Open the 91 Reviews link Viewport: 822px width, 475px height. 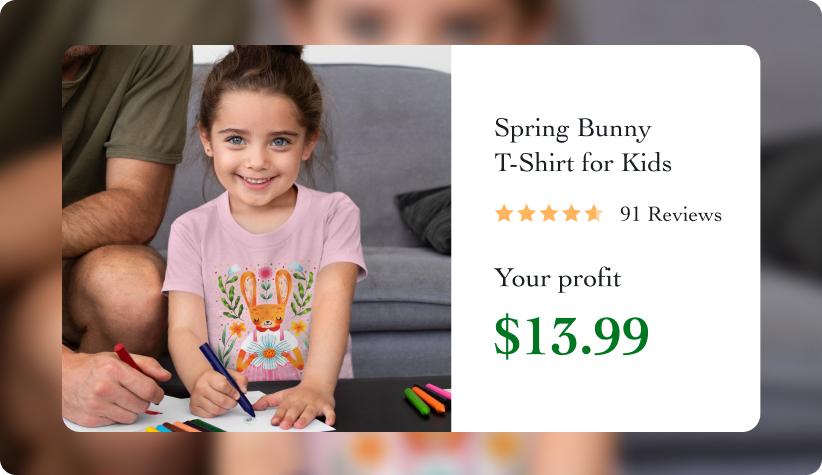click(x=670, y=214)
